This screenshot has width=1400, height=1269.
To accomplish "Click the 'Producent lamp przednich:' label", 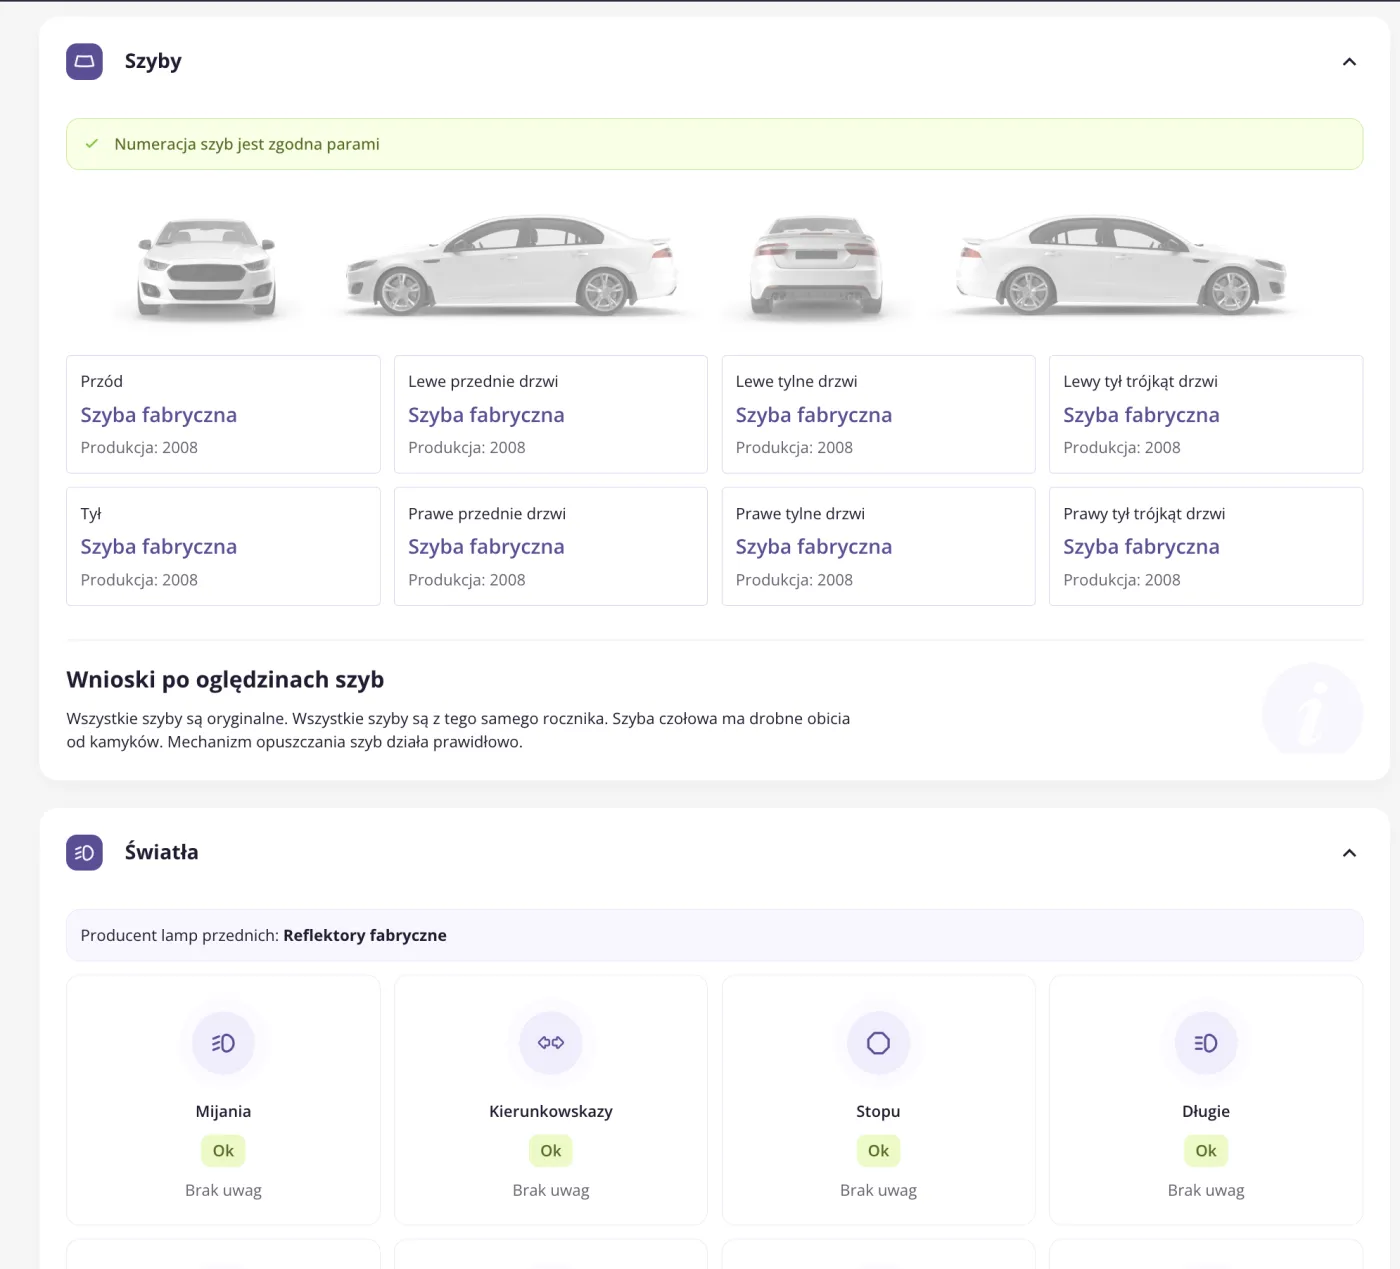I will click(180, 935).
